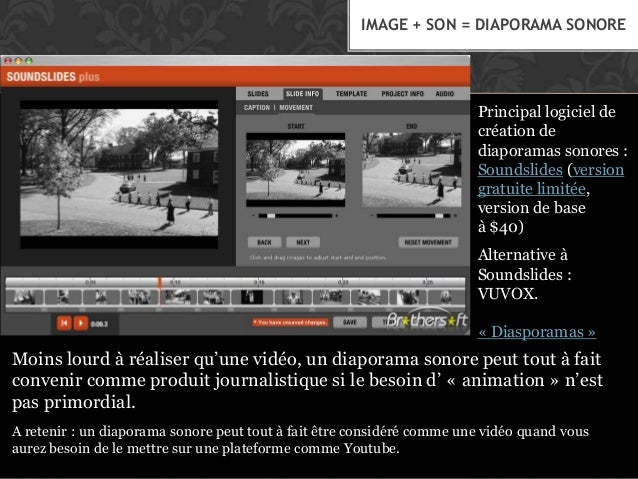Open the Soundslides hyperlink
The width and height of the screenshot is (638, 479).
(x=520, y=170)
